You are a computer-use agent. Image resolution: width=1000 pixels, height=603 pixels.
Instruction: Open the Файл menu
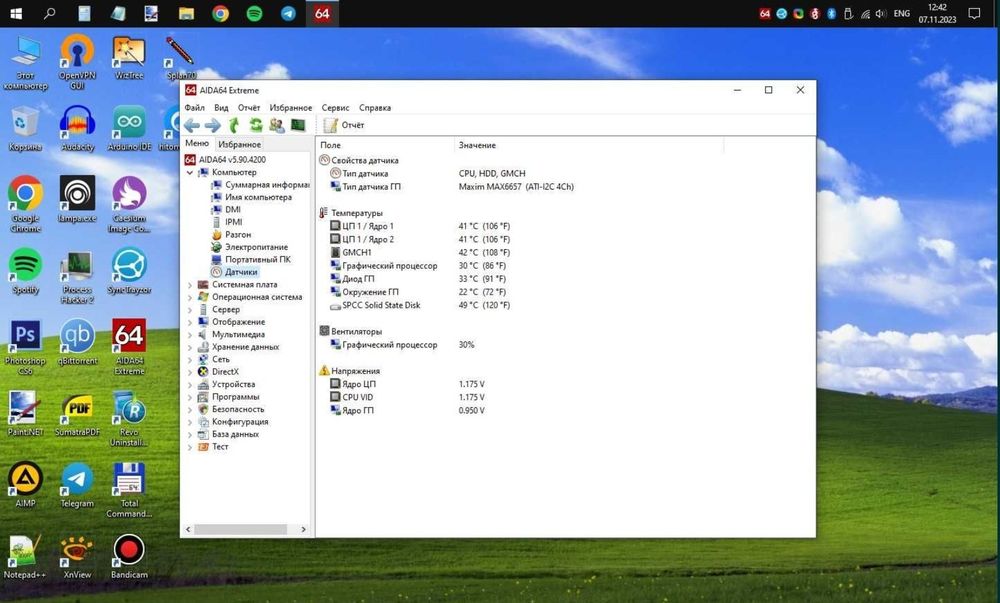click(x=194, y=107)
